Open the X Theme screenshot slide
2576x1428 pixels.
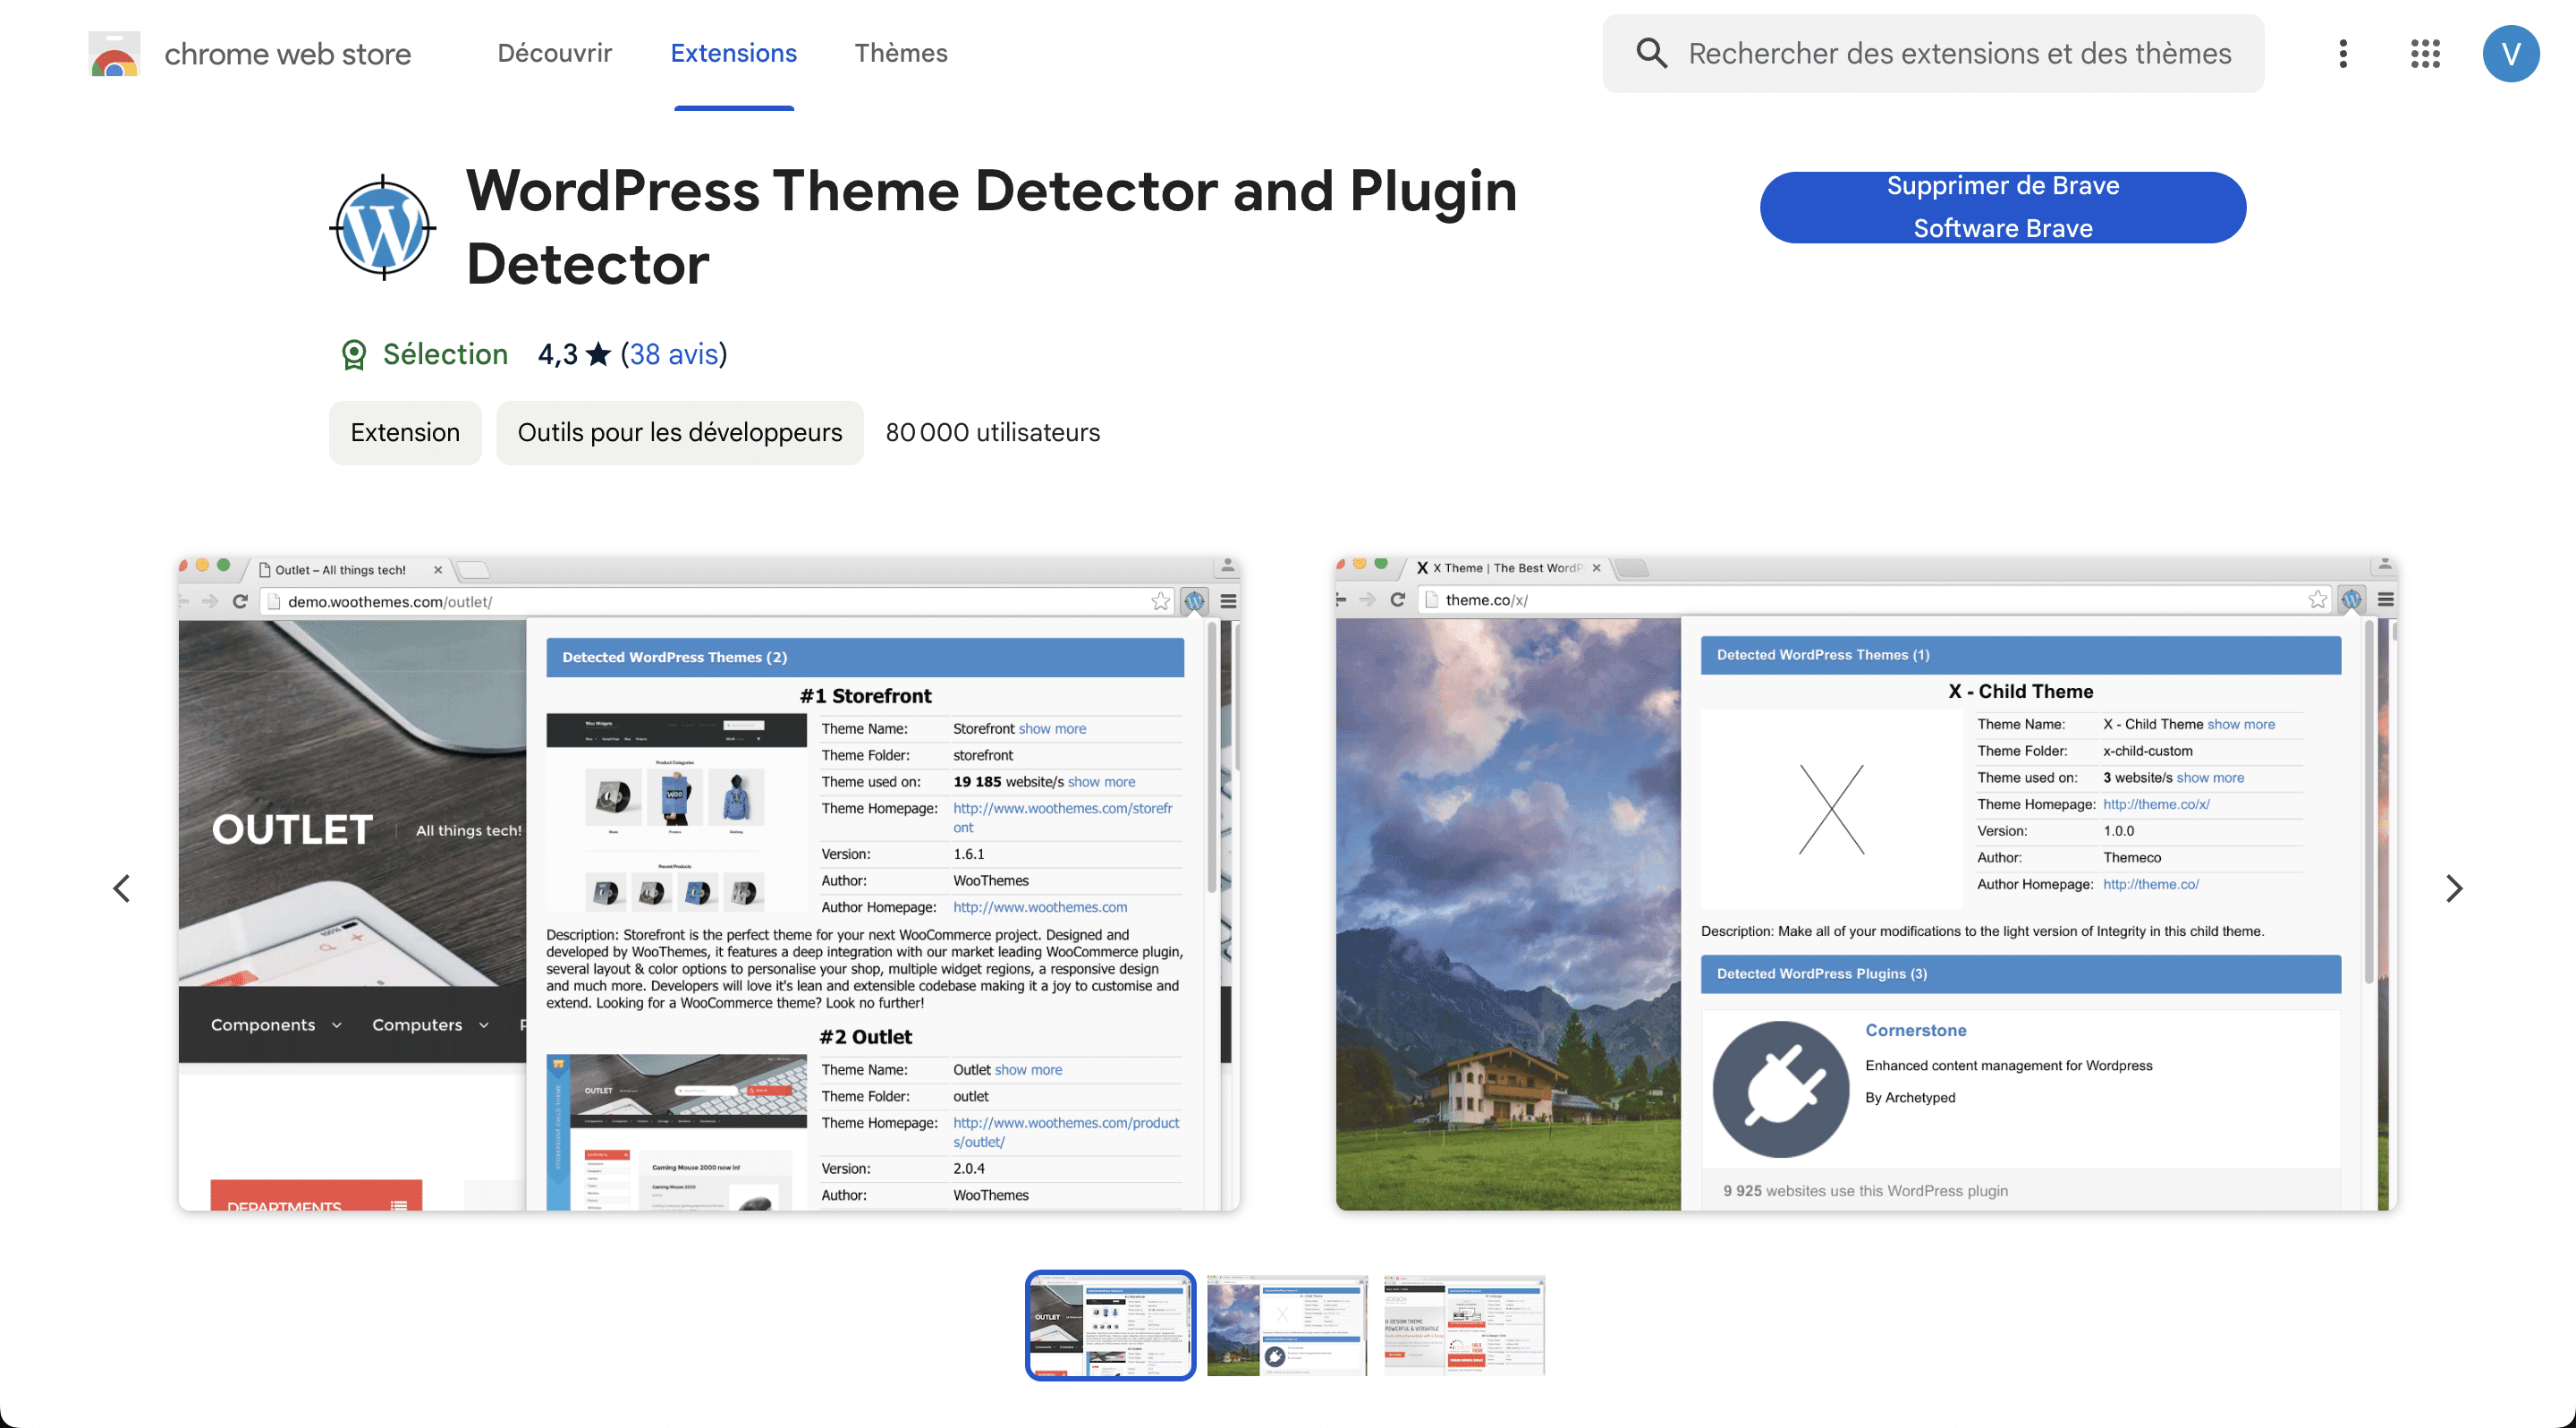point(1866,883)
